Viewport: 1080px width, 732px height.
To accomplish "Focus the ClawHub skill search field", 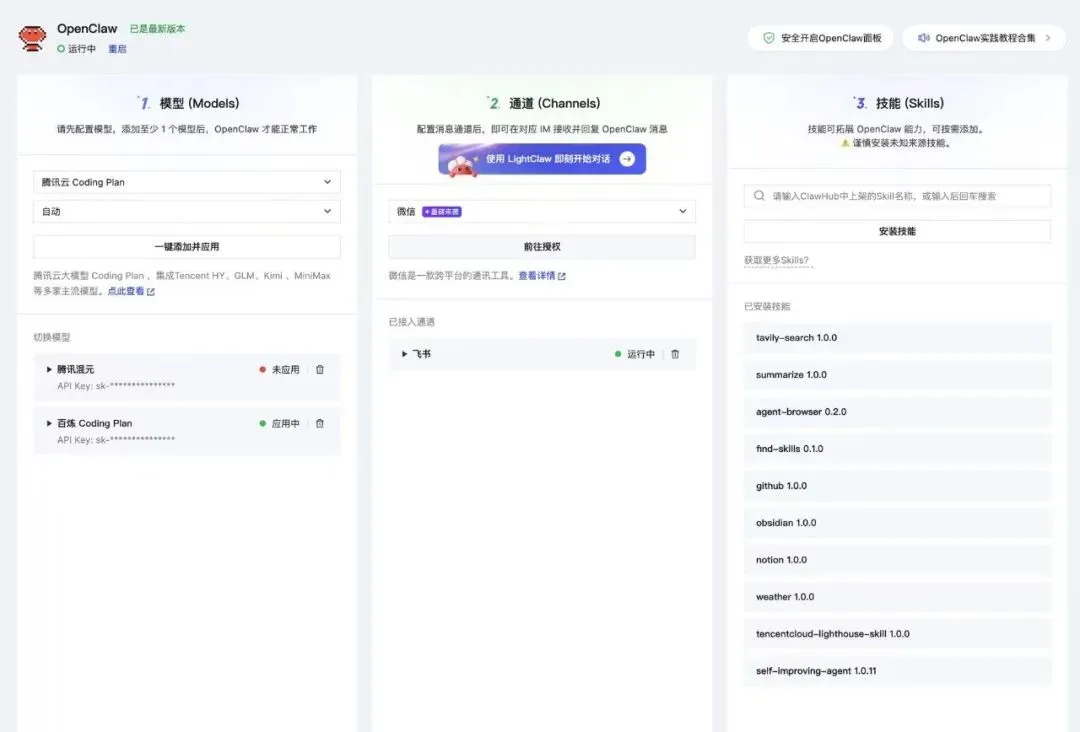I will (x=897, y=196).
